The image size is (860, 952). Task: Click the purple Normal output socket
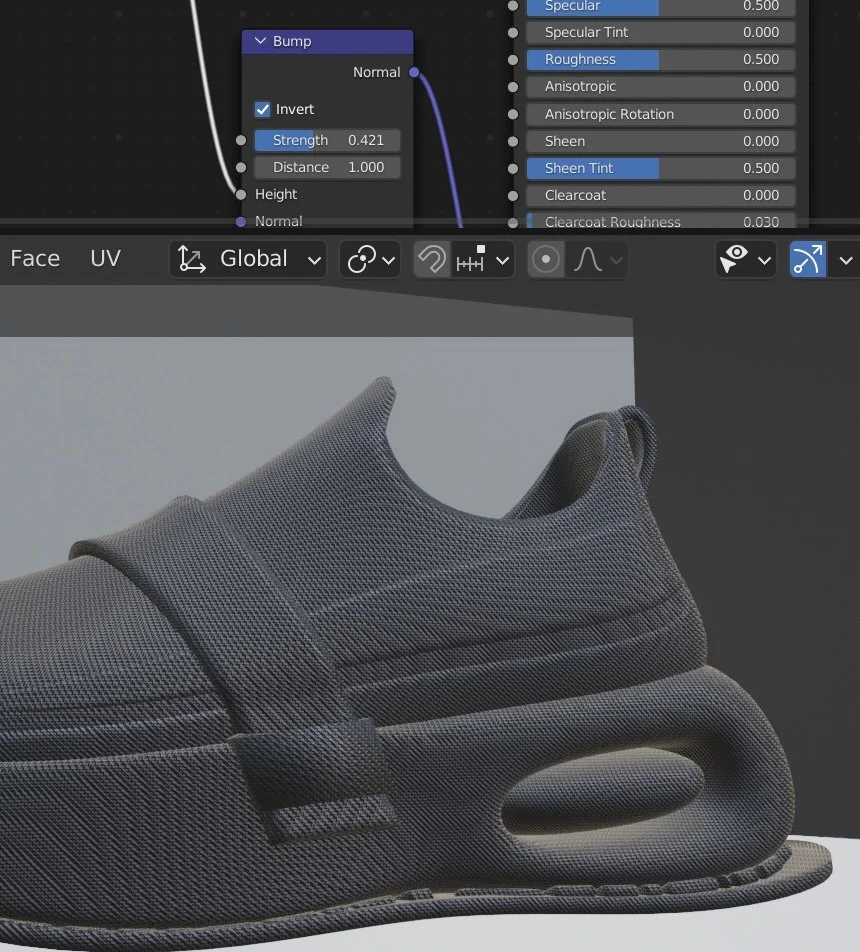(x=414, y=72)
